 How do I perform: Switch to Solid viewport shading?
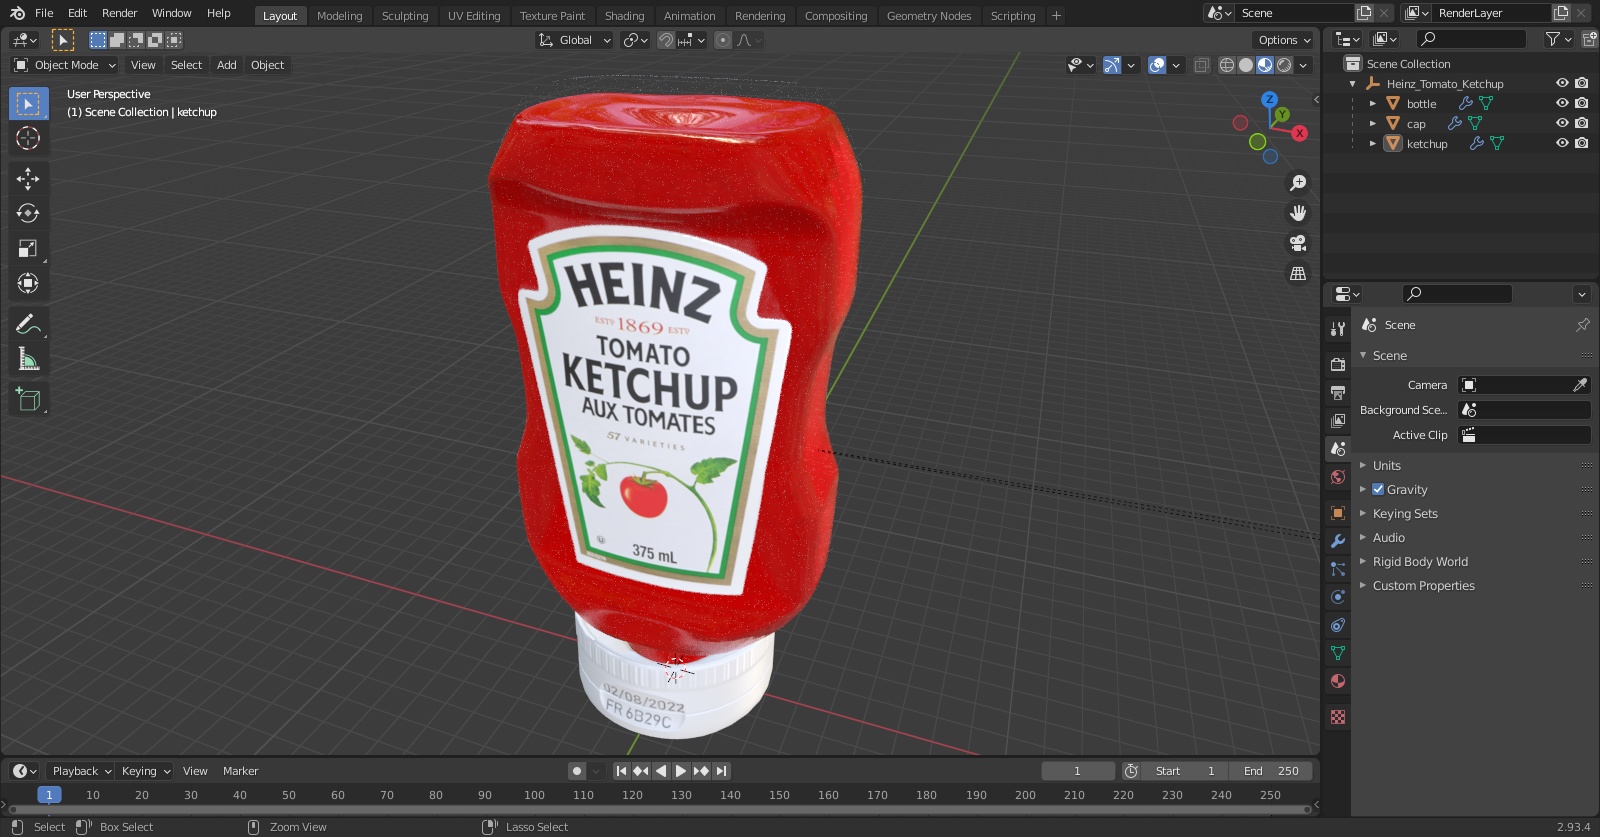(1246, 65)
